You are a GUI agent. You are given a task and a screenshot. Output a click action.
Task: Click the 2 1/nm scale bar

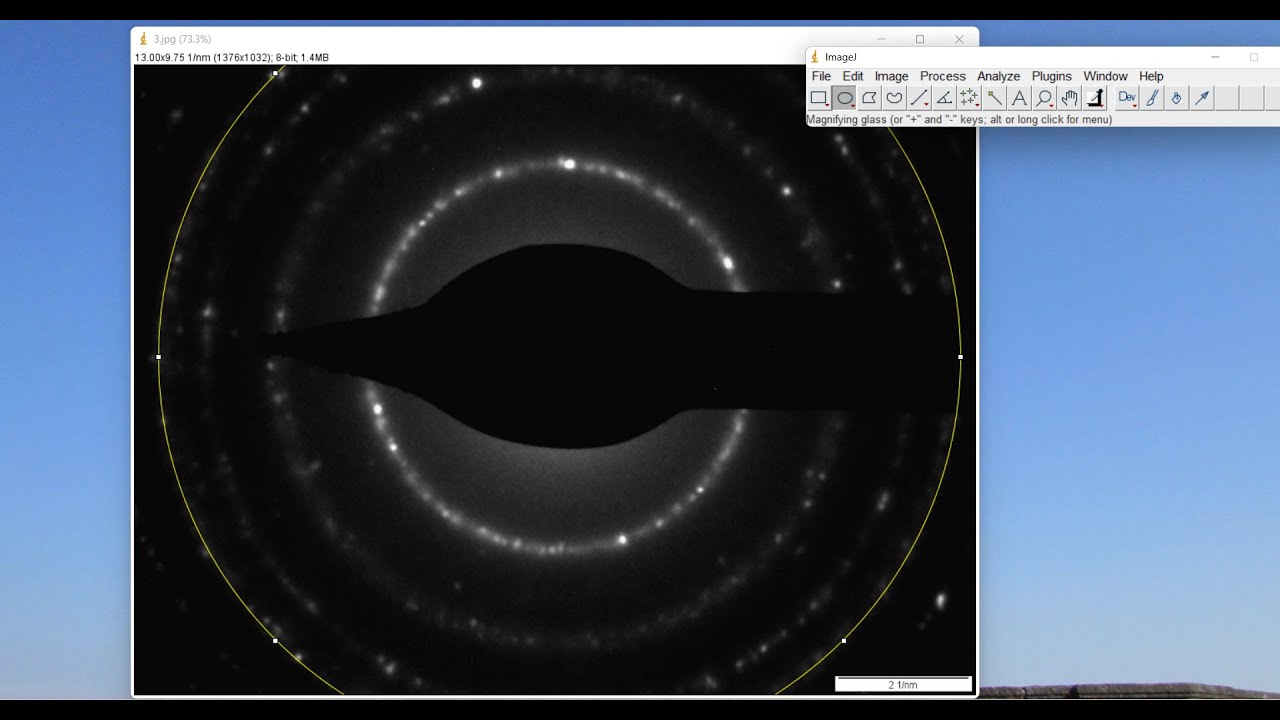903,684
